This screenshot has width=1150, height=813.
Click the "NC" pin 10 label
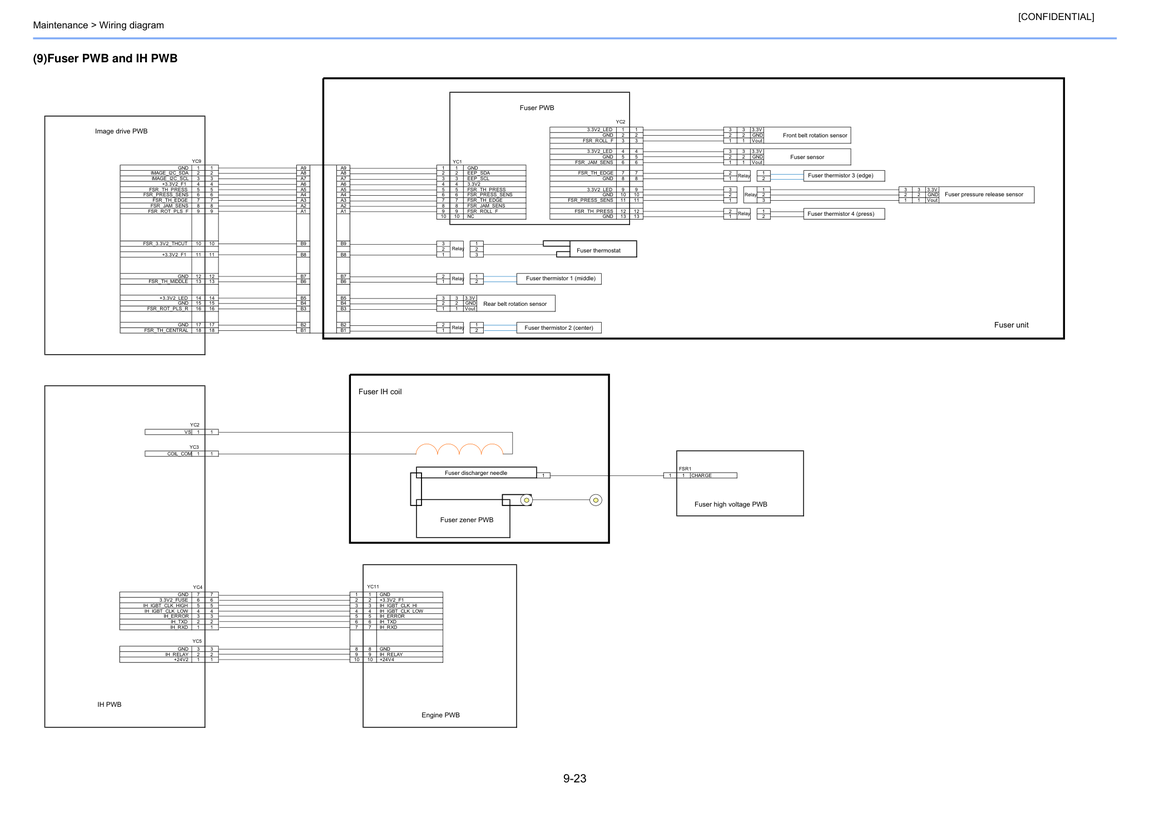pos(471,216)
